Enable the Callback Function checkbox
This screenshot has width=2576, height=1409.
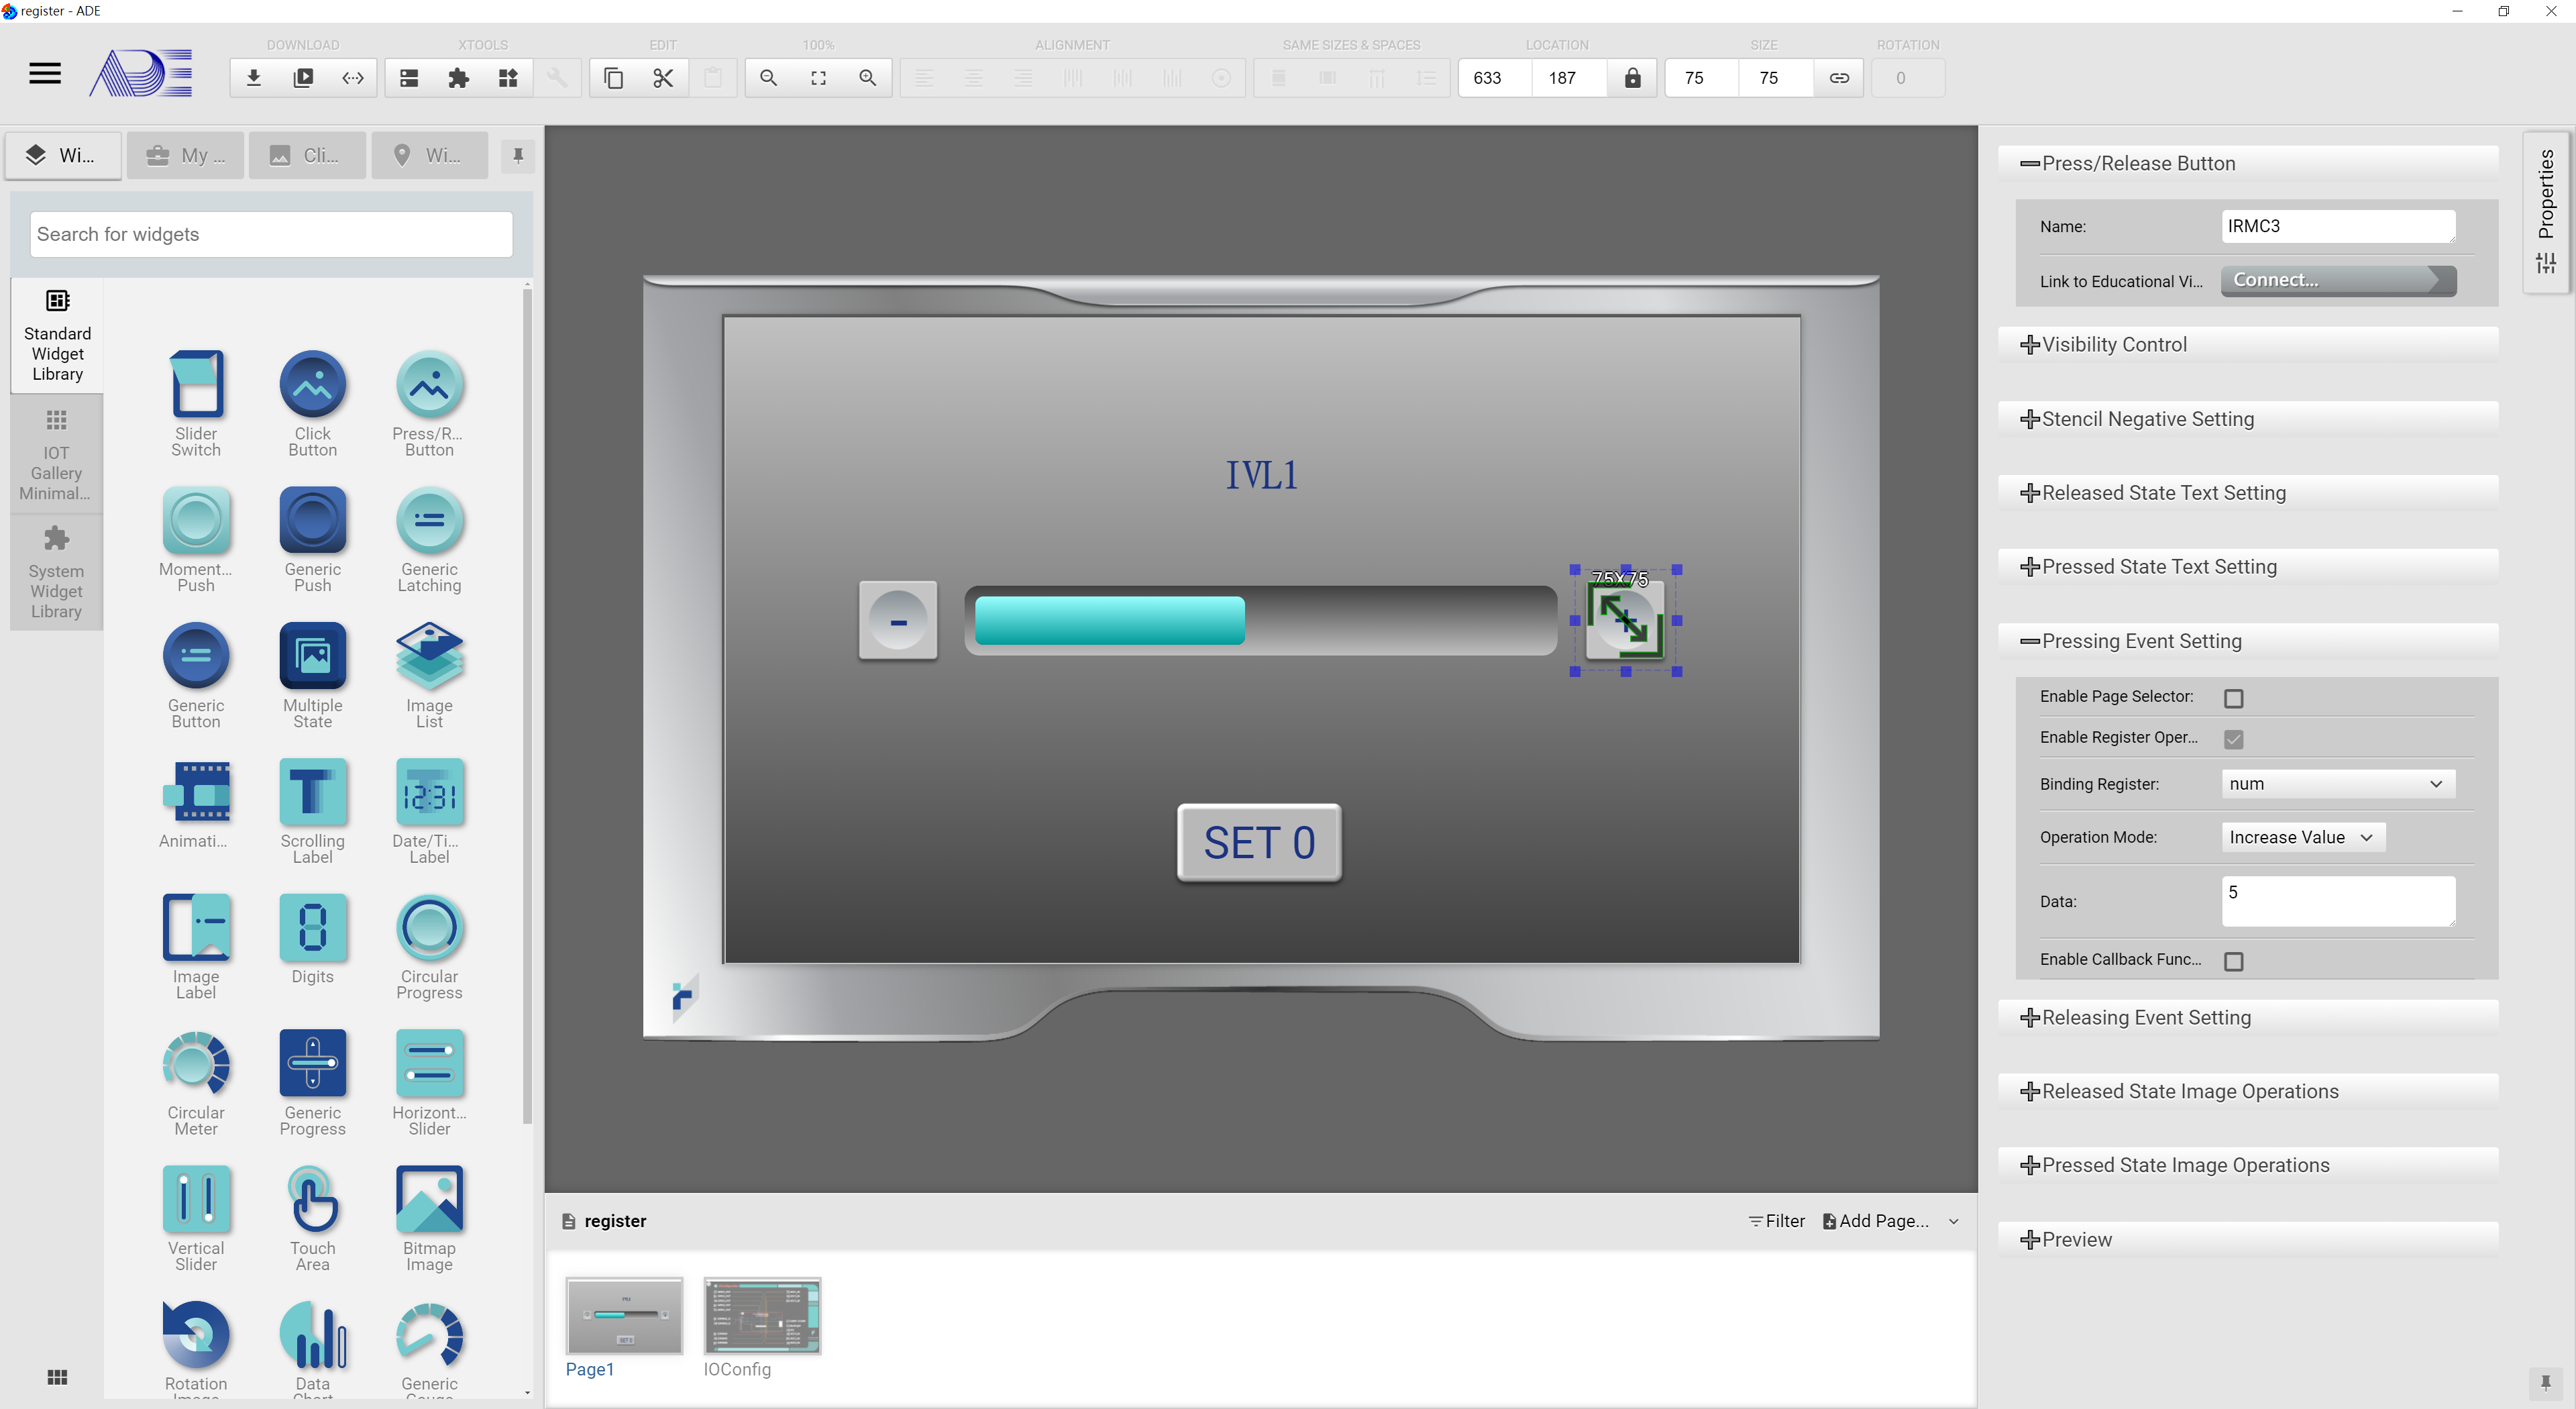[x=2235, y=959]
